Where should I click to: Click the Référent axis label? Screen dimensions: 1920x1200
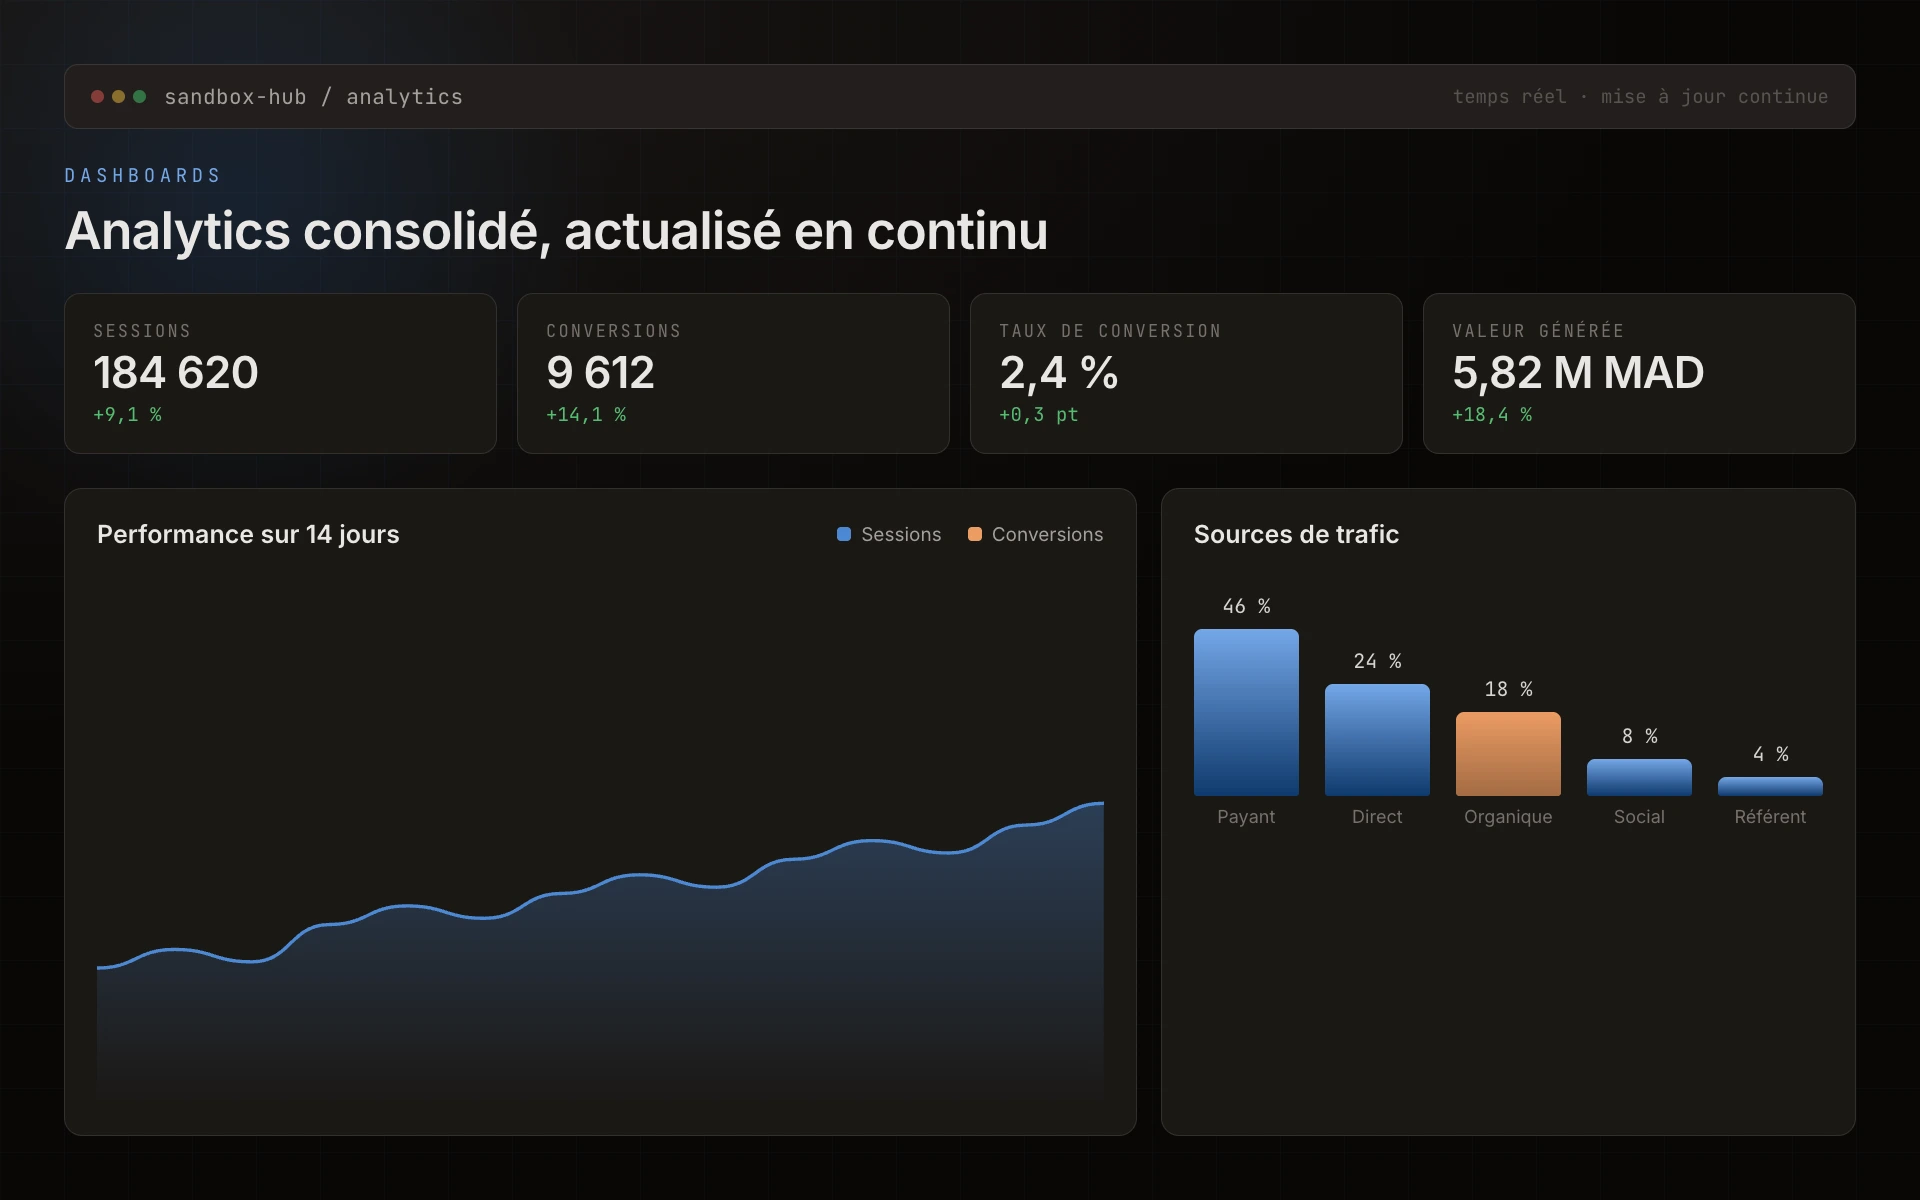coord(1770,817)
